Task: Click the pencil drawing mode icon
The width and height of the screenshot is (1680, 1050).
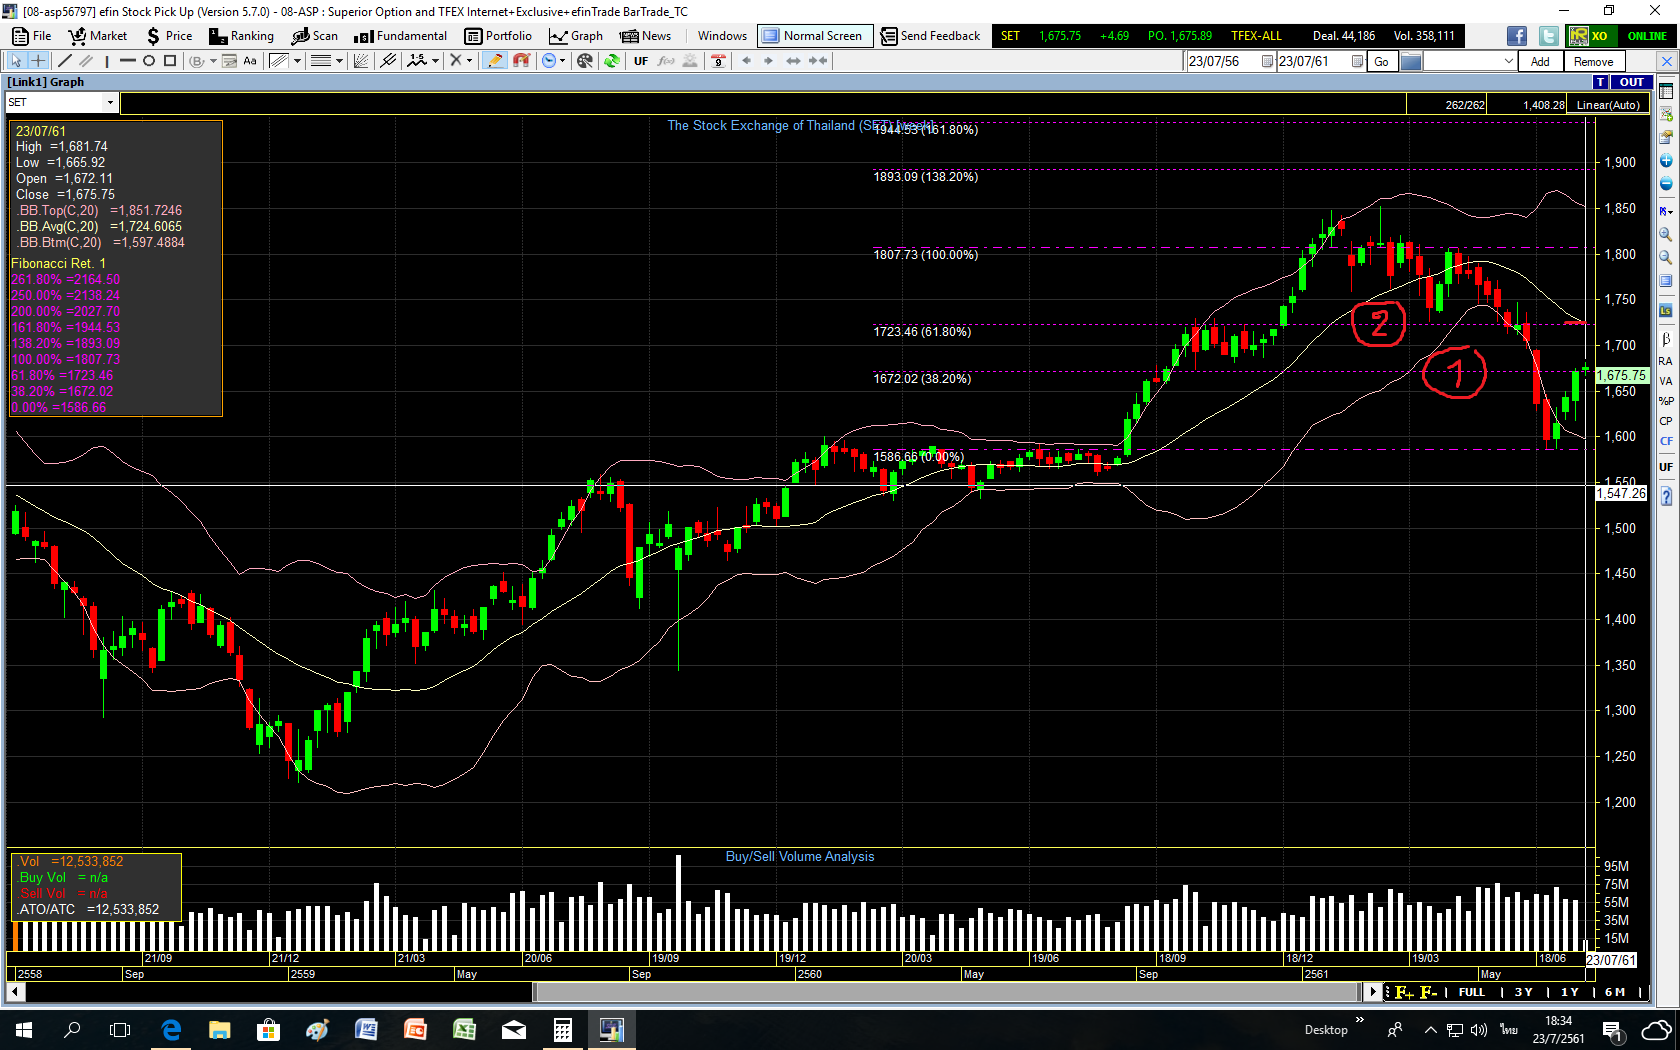Action: coord(494,61)
